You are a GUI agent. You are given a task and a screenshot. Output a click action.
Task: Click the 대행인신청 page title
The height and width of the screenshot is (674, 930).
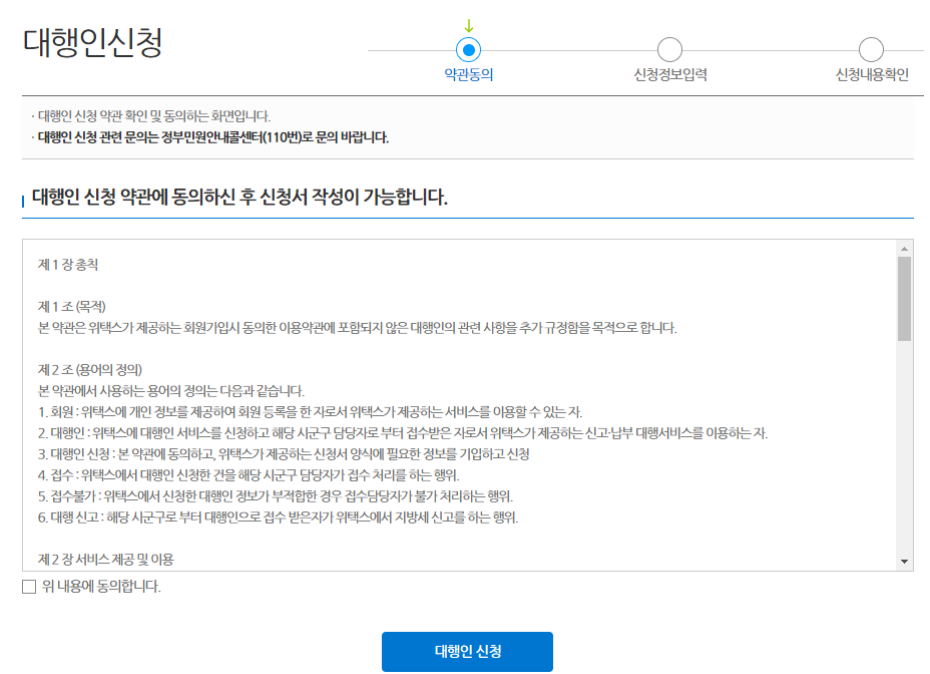(93, 43)
